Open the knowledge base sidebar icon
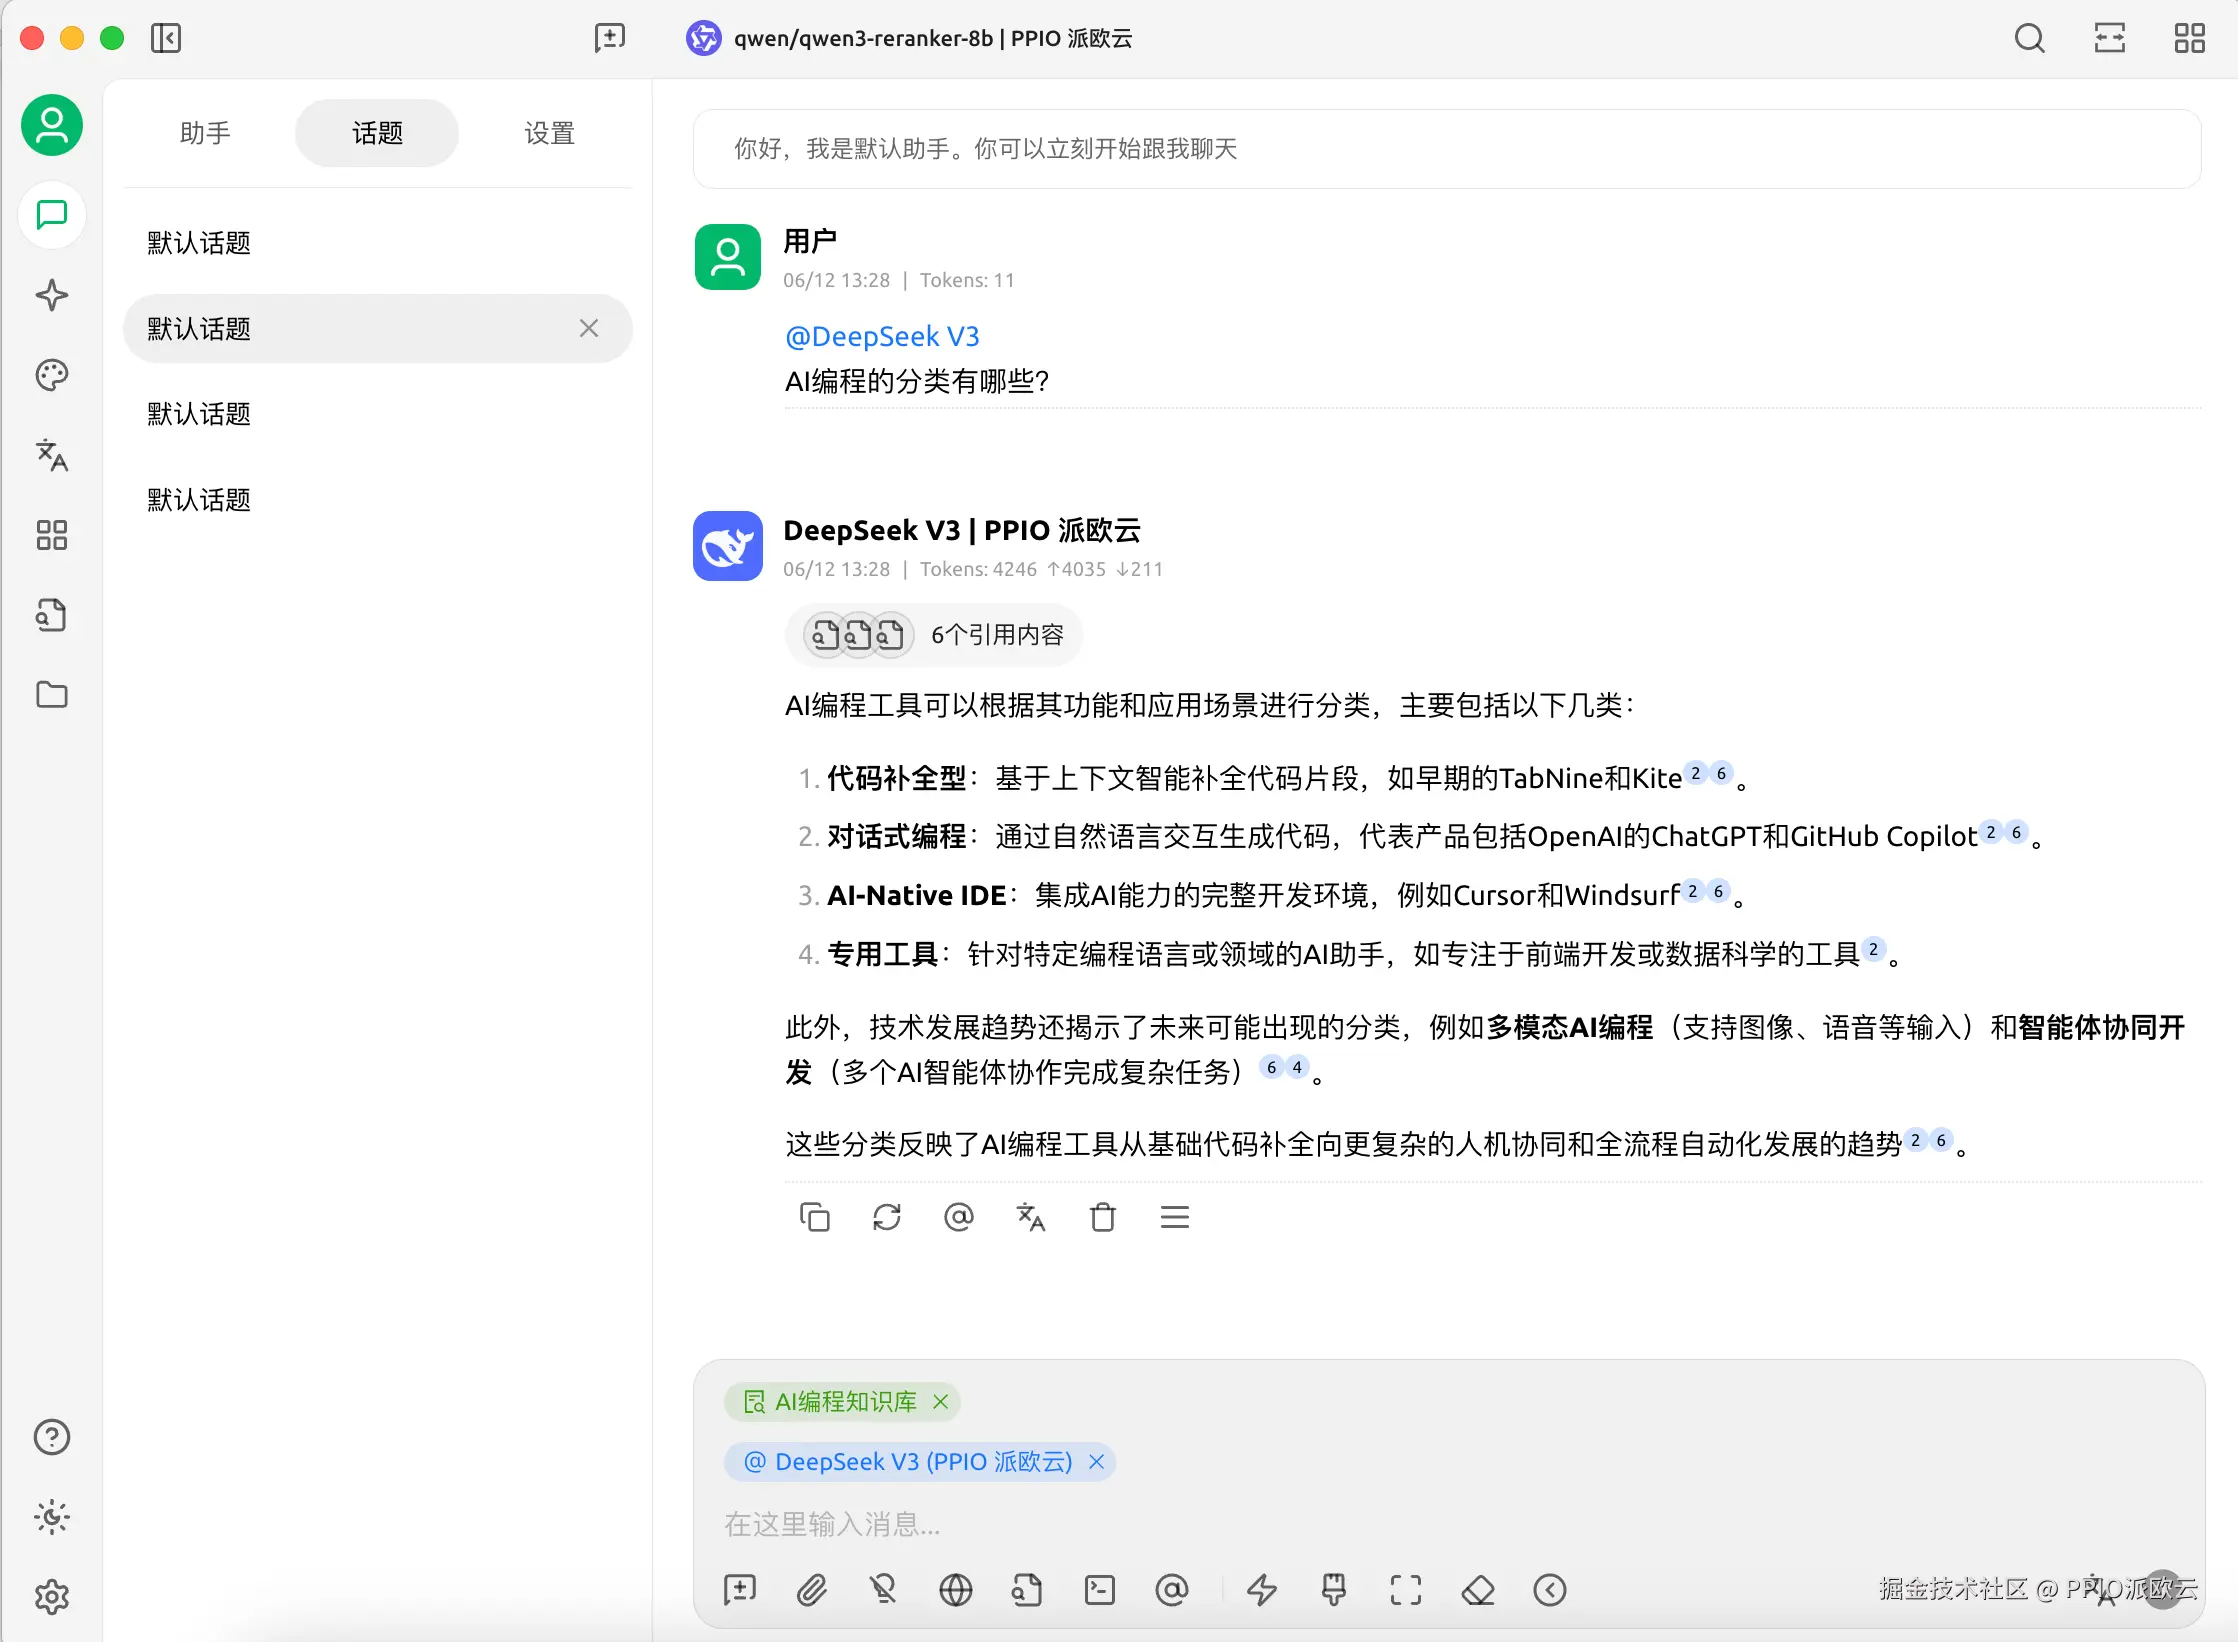Screen dimensions: 2238x1642 (52, 615)
